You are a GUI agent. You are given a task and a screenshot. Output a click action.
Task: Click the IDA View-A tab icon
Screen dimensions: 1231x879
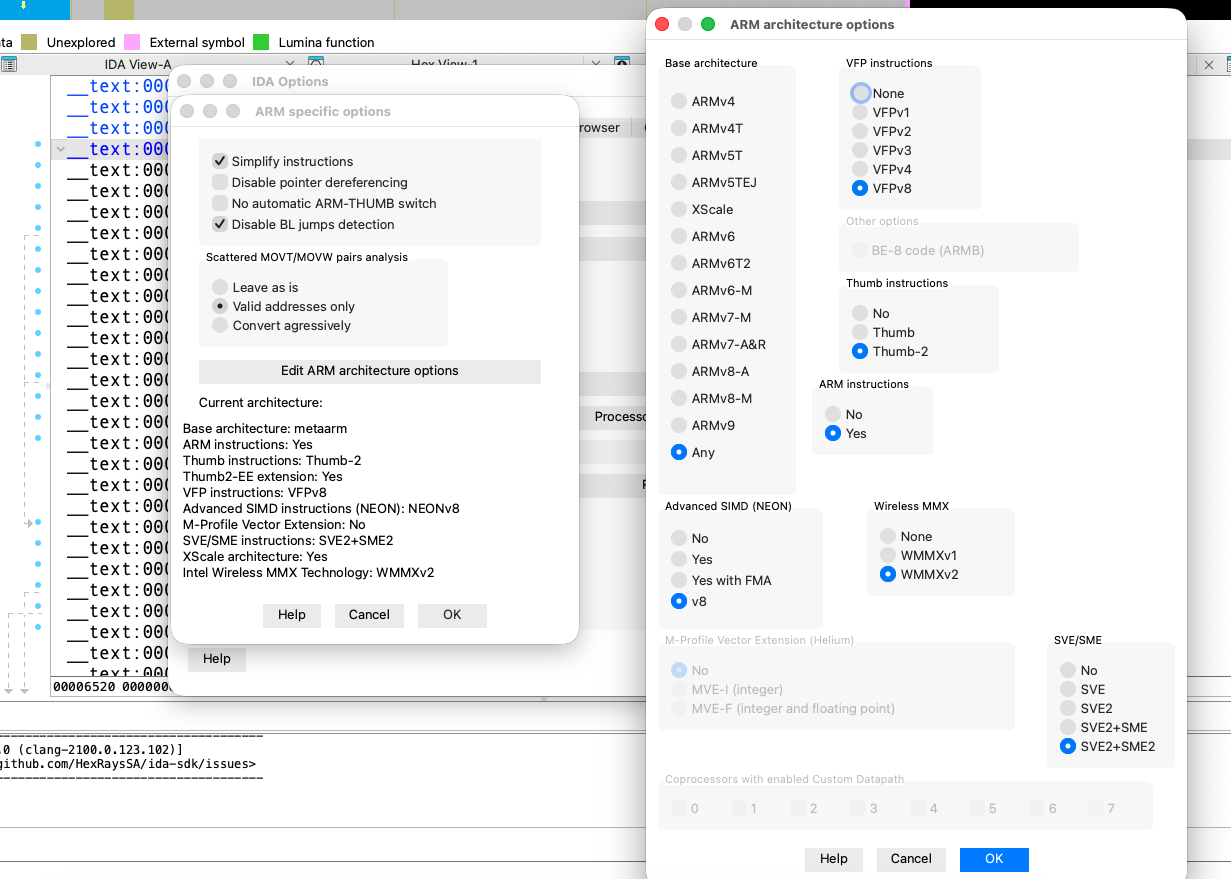coord(9,64)
